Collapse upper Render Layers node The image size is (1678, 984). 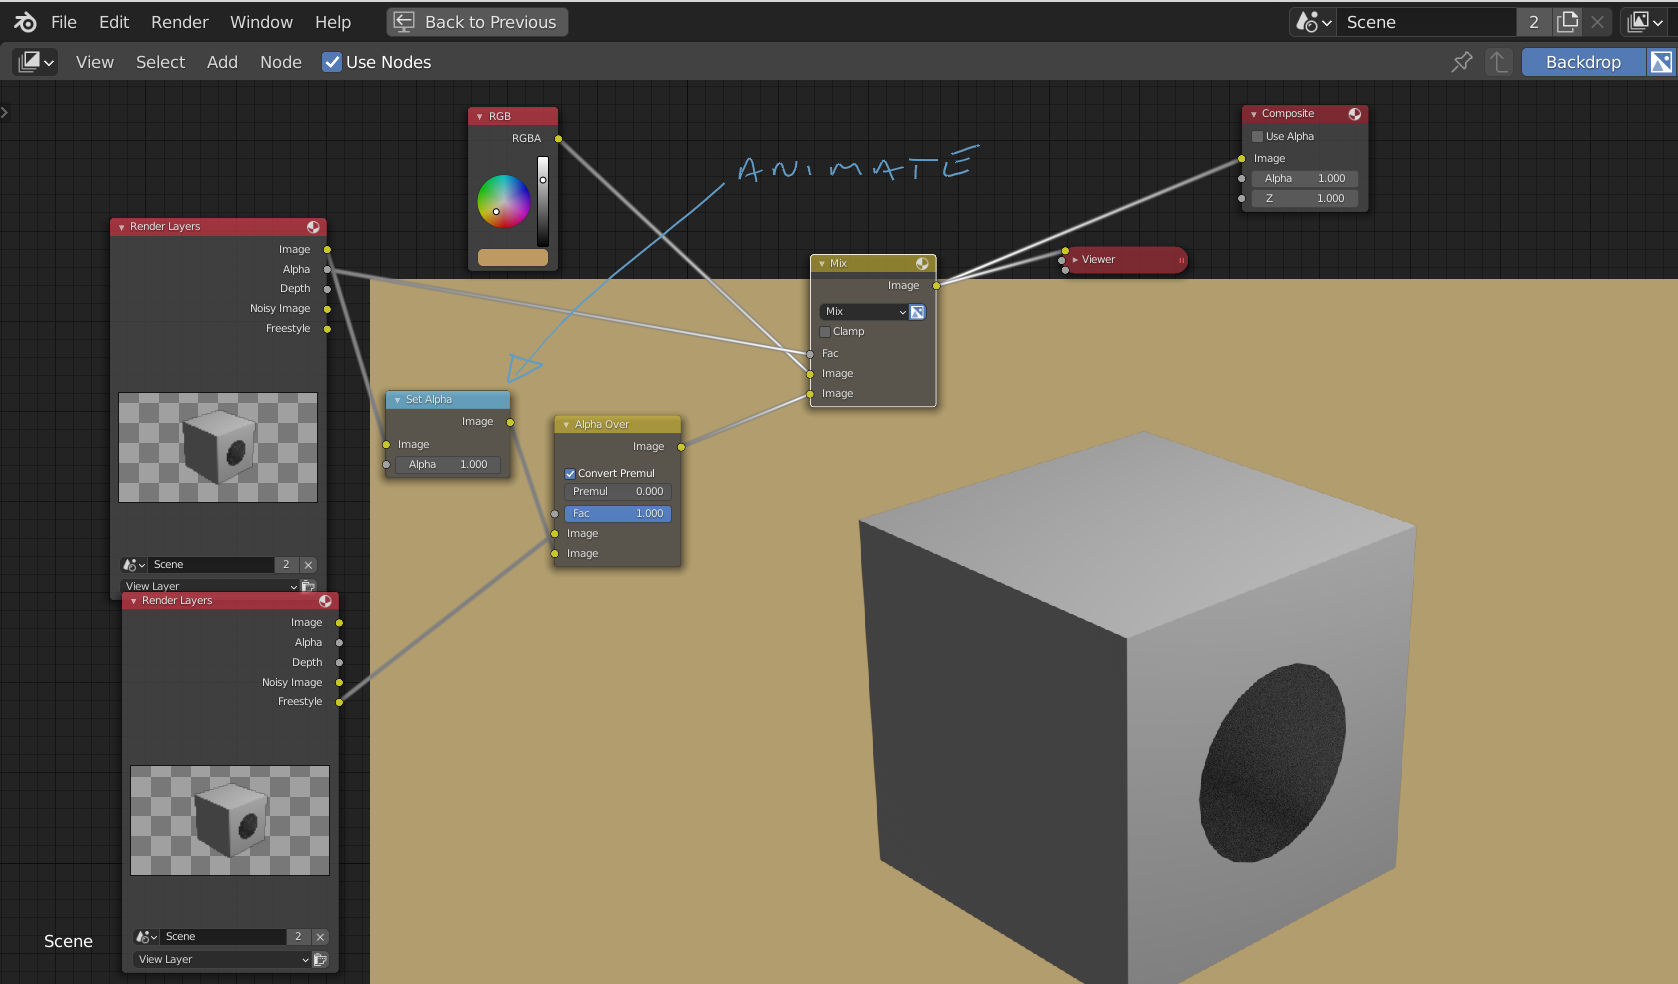pos(121,227)
